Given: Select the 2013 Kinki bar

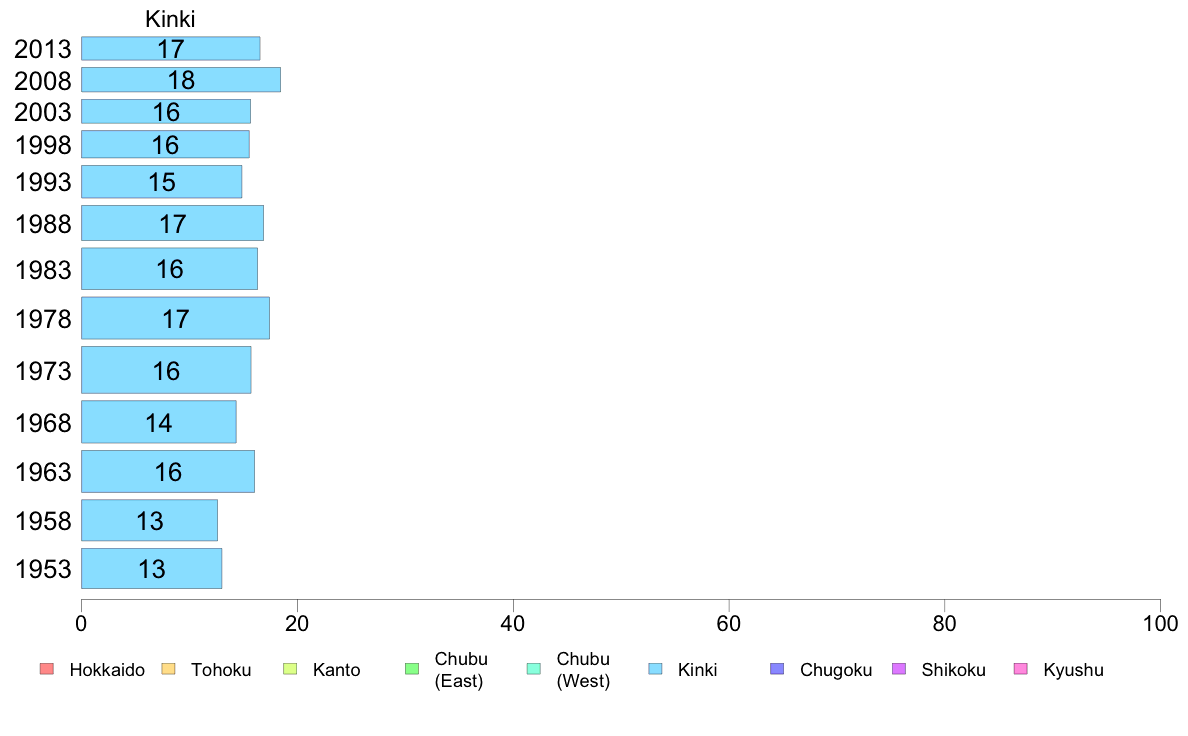Looking at the screenshot, I should tap(170, 49).
